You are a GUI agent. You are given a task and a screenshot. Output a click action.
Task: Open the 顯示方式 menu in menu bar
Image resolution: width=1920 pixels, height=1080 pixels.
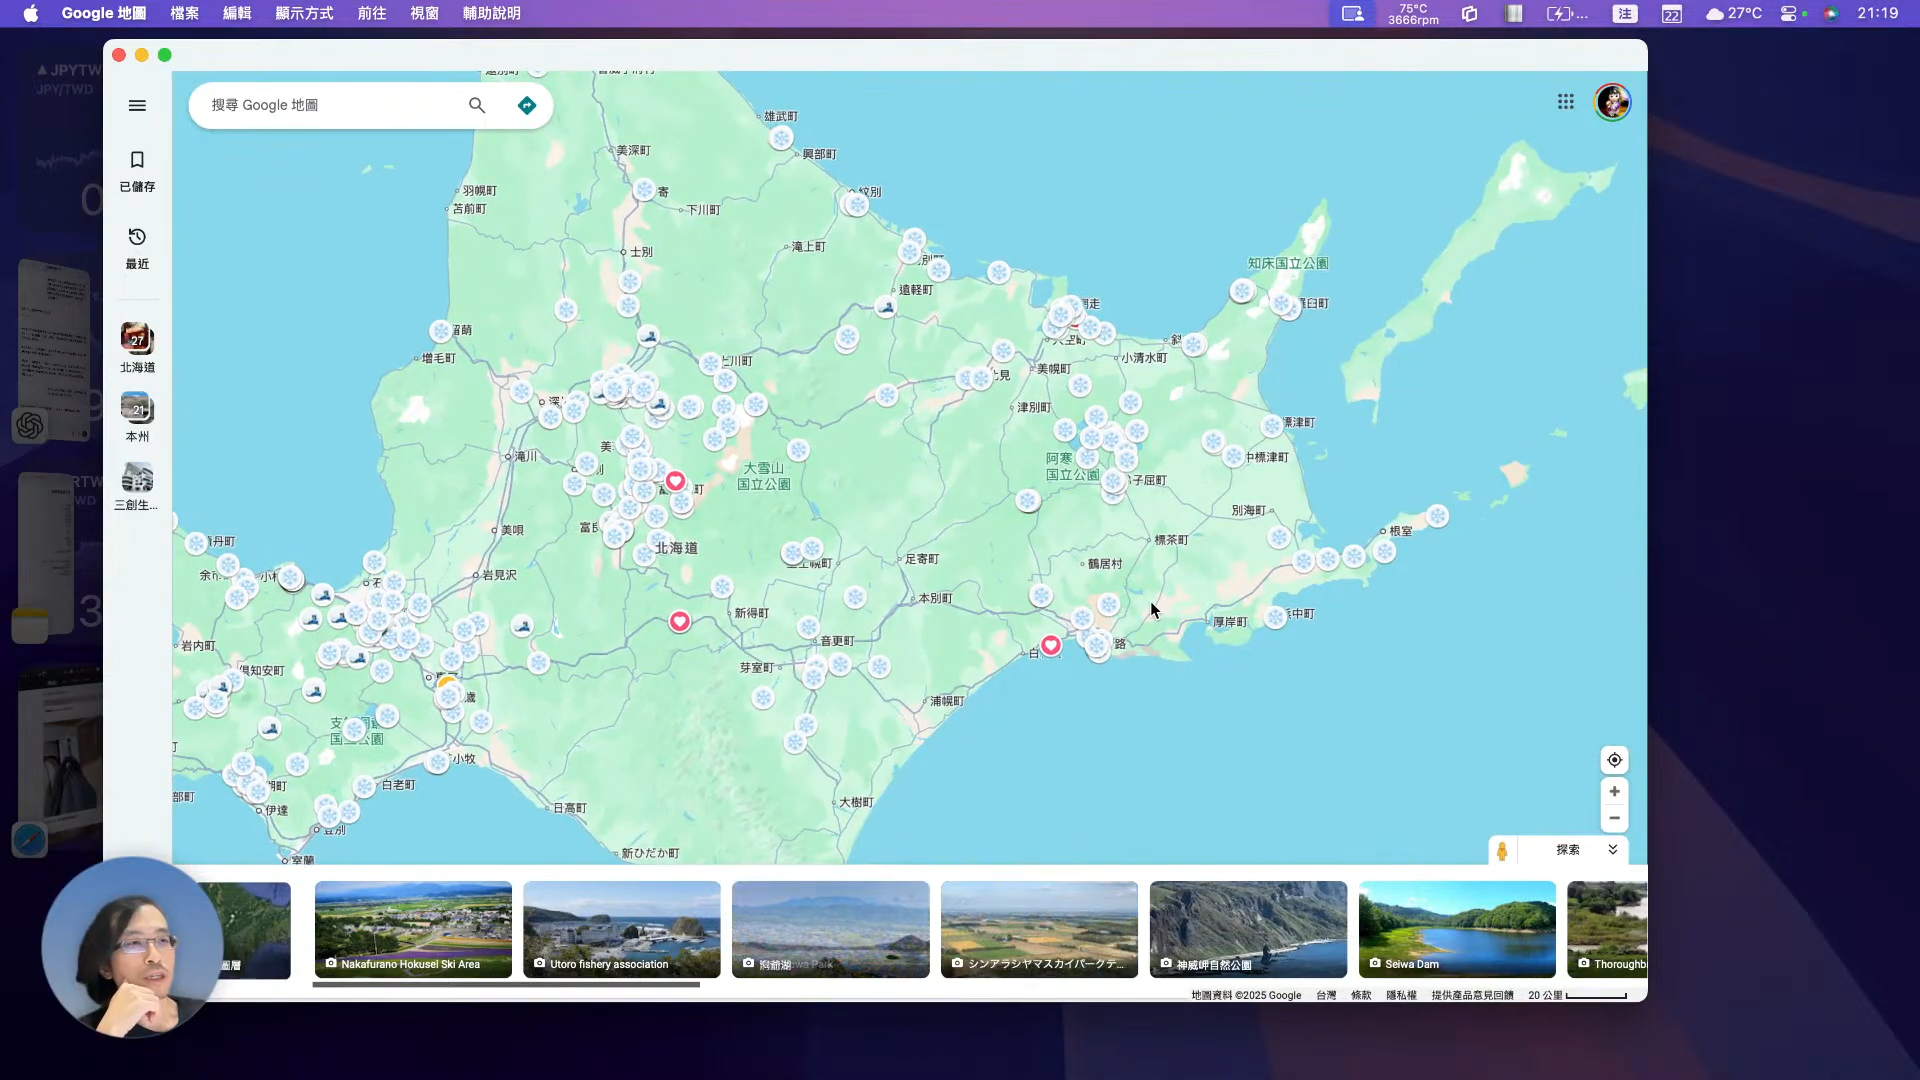tap(304, 13)
